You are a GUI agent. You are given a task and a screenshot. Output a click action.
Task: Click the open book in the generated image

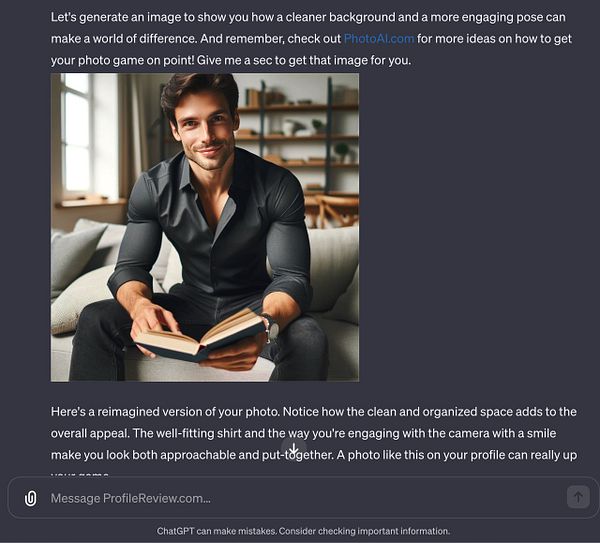(200, 337)
